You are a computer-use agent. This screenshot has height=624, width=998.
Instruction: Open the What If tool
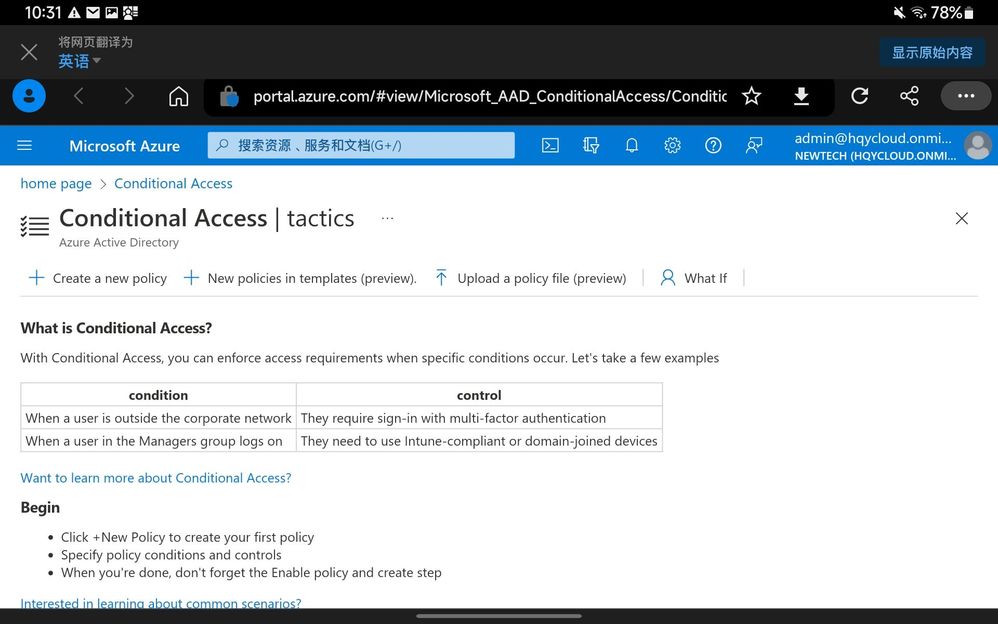point(693,278)
